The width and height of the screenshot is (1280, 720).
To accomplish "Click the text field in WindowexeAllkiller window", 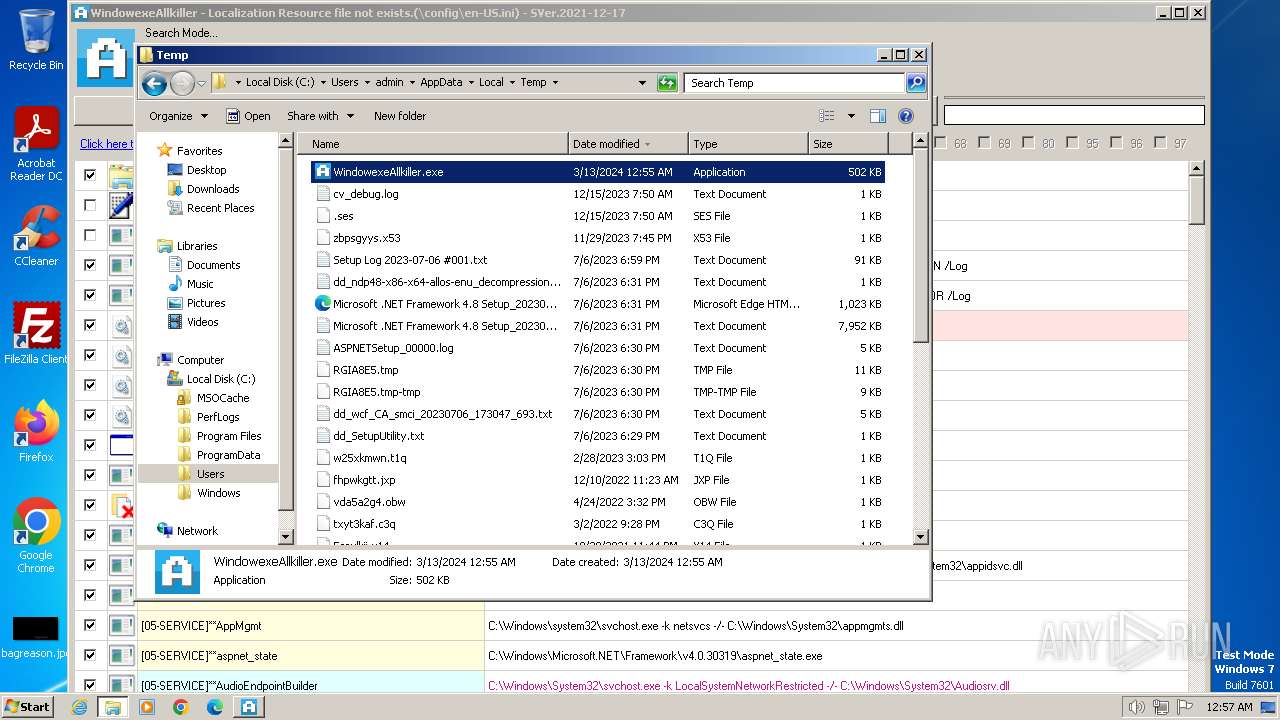I will pos(1074,115).
